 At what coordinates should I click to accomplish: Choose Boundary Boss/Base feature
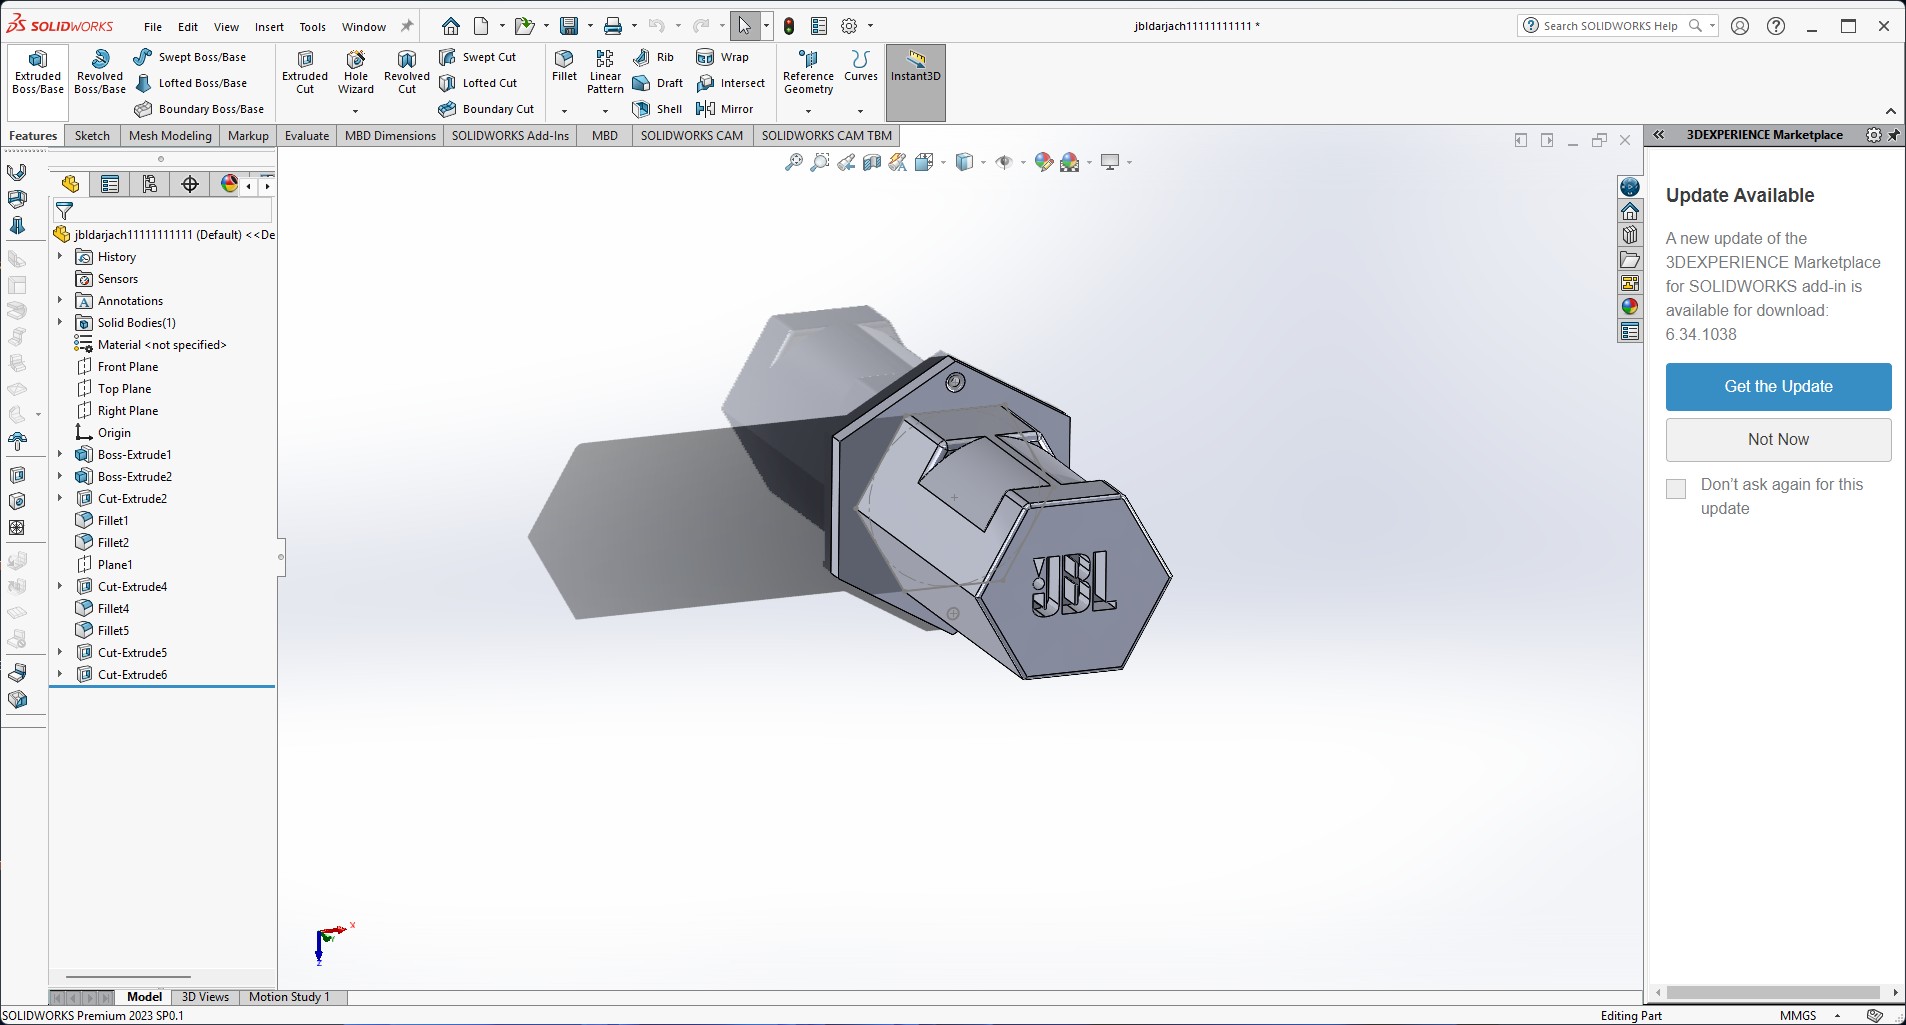pyautogui.click(x=199, y=109)
